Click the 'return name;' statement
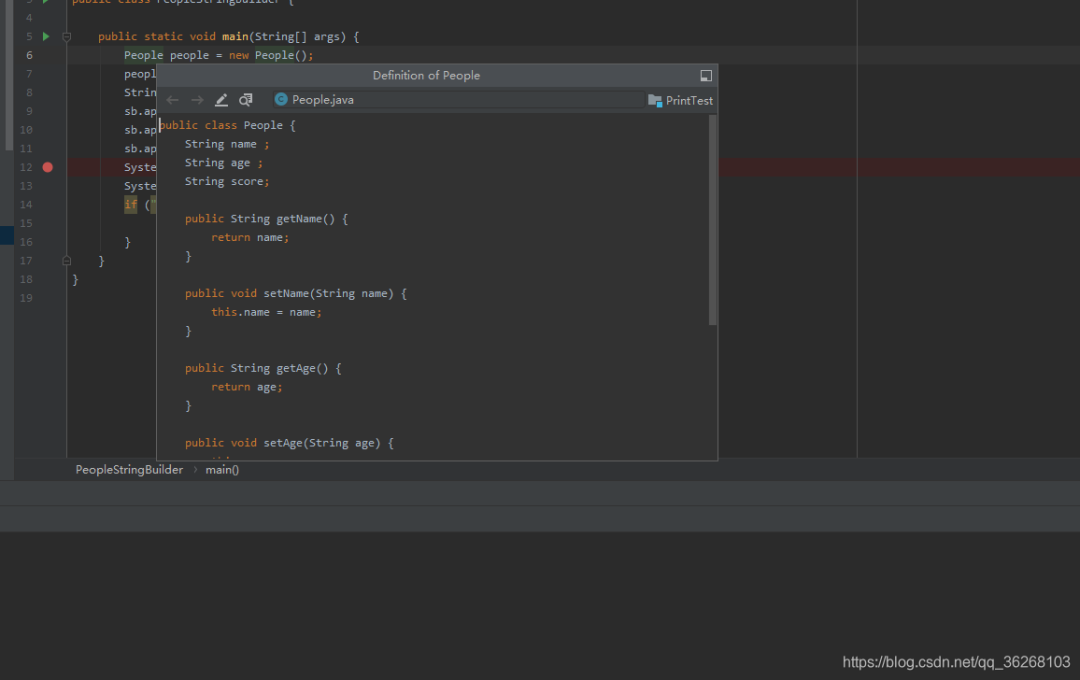This screenshot has width=1080, height=680. point(250,237)
